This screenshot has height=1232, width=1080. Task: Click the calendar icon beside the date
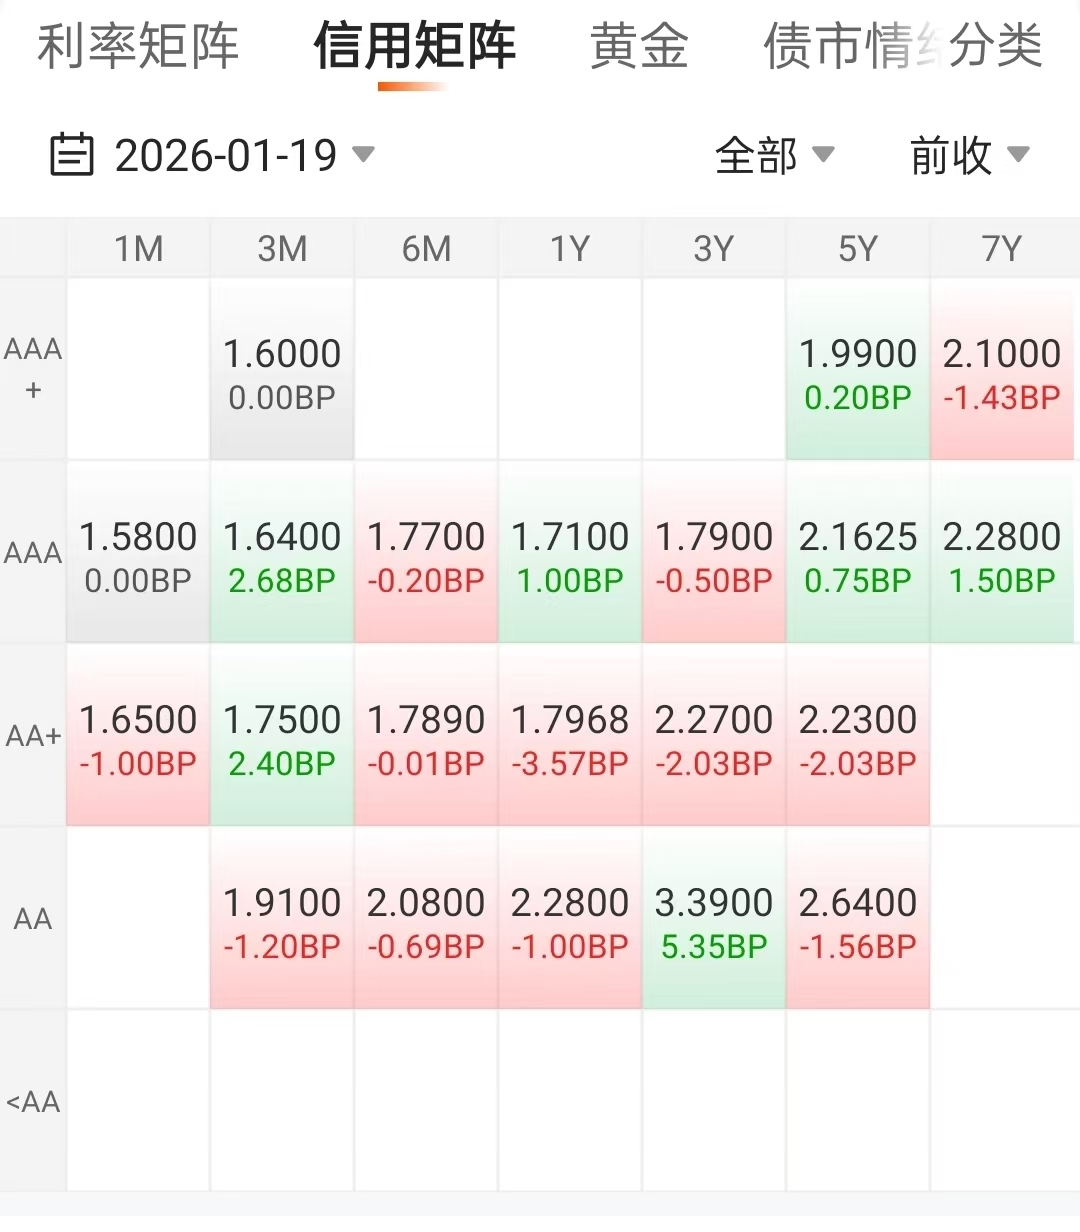coord(72,155)
